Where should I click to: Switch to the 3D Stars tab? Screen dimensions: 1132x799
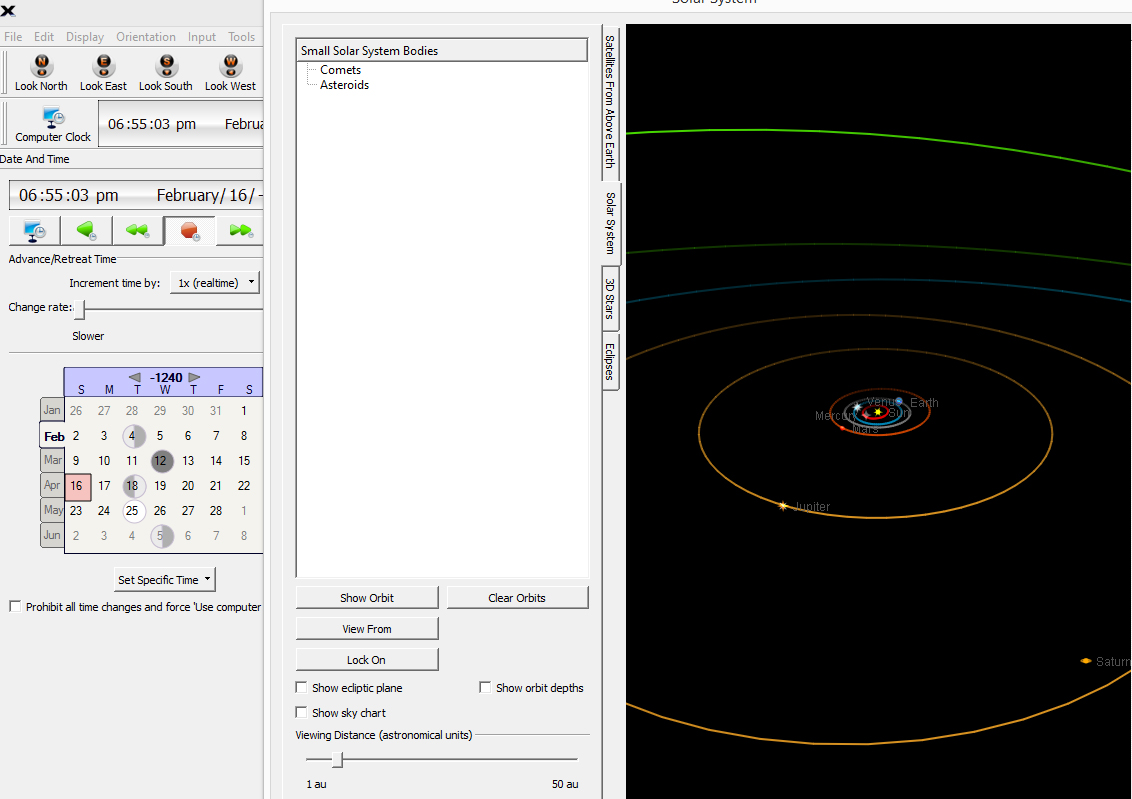click(610, 298)
